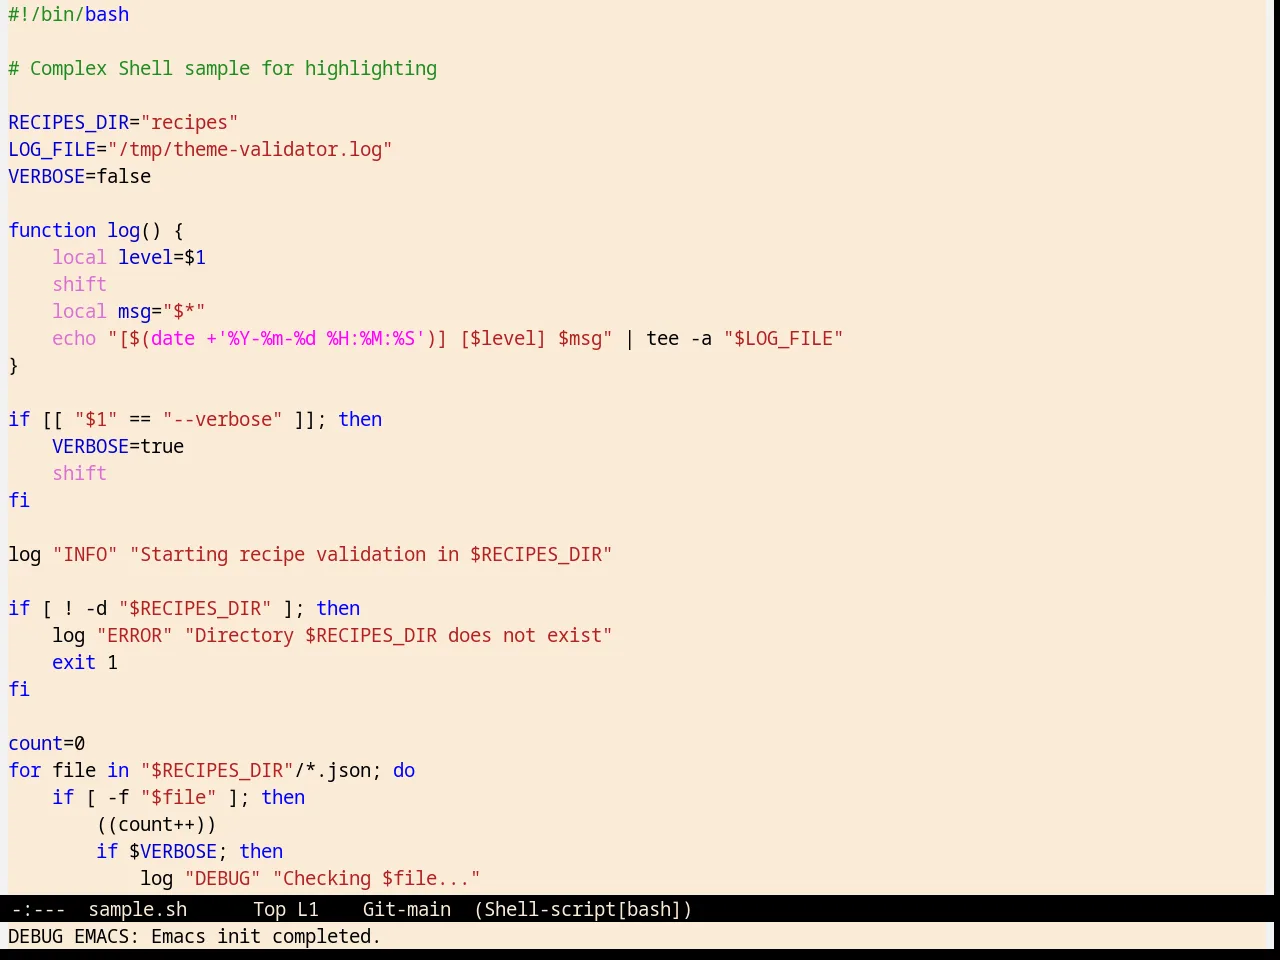Click '$VERBOSE' in the if condition

173,852
